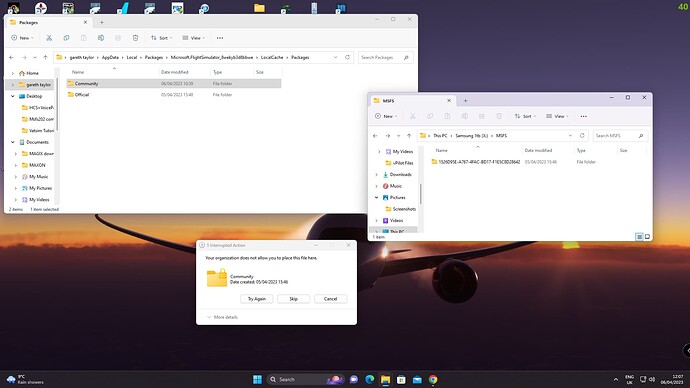Open See more ellipsis in Packages window

(220, 38)
